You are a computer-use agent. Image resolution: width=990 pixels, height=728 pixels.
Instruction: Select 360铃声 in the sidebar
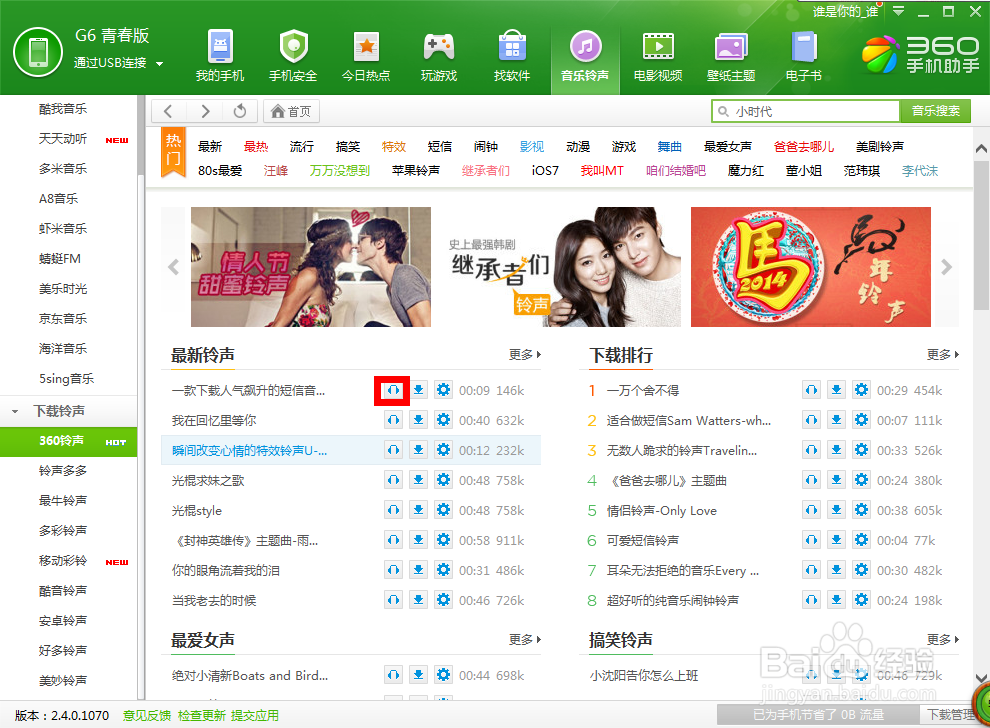pyautogui.click(x=68, y=441)
